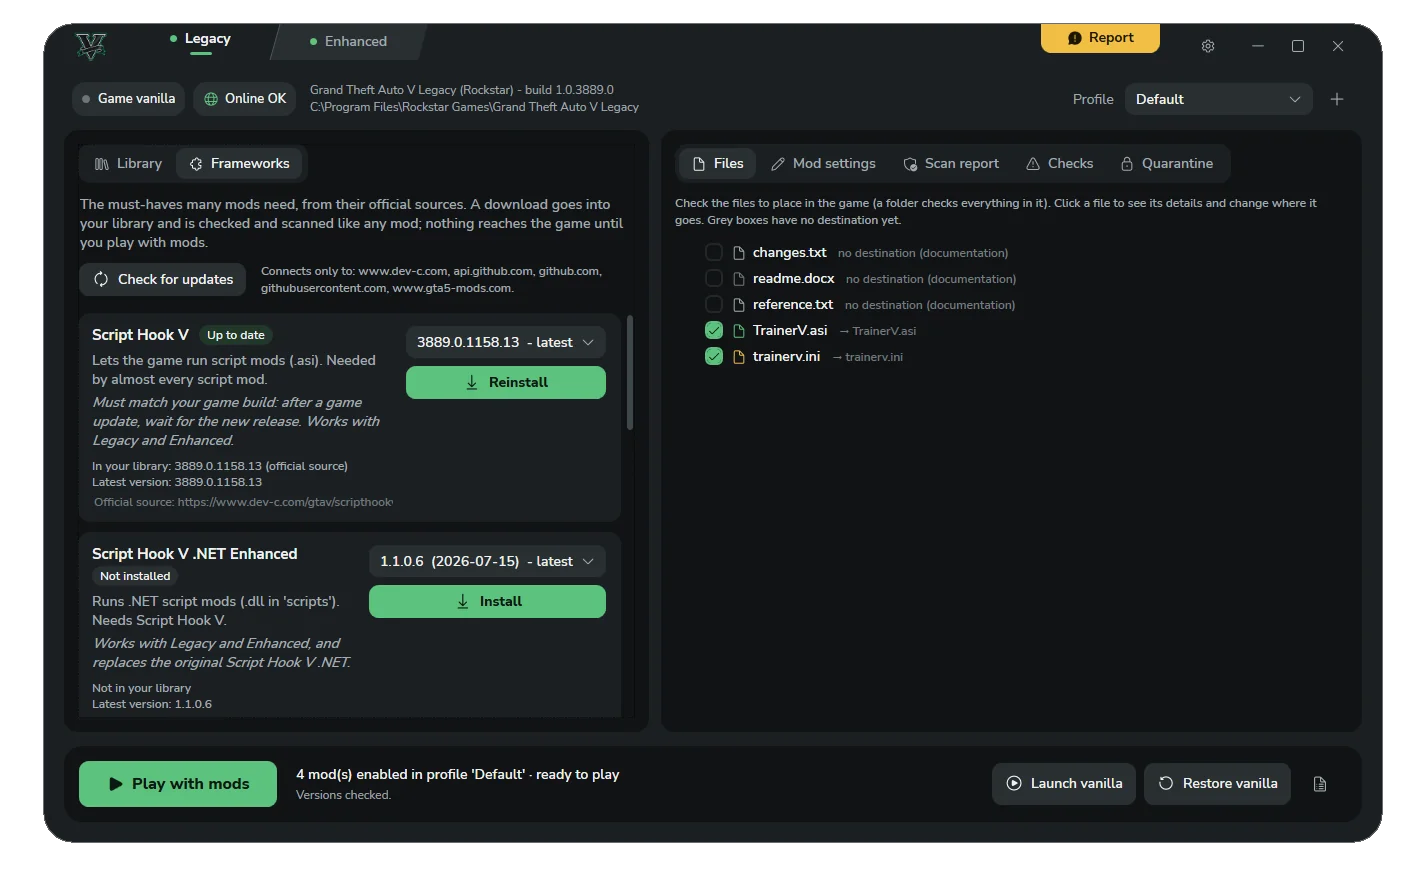
Task: Select the Frameworks tab
Action: pos(240,164)
